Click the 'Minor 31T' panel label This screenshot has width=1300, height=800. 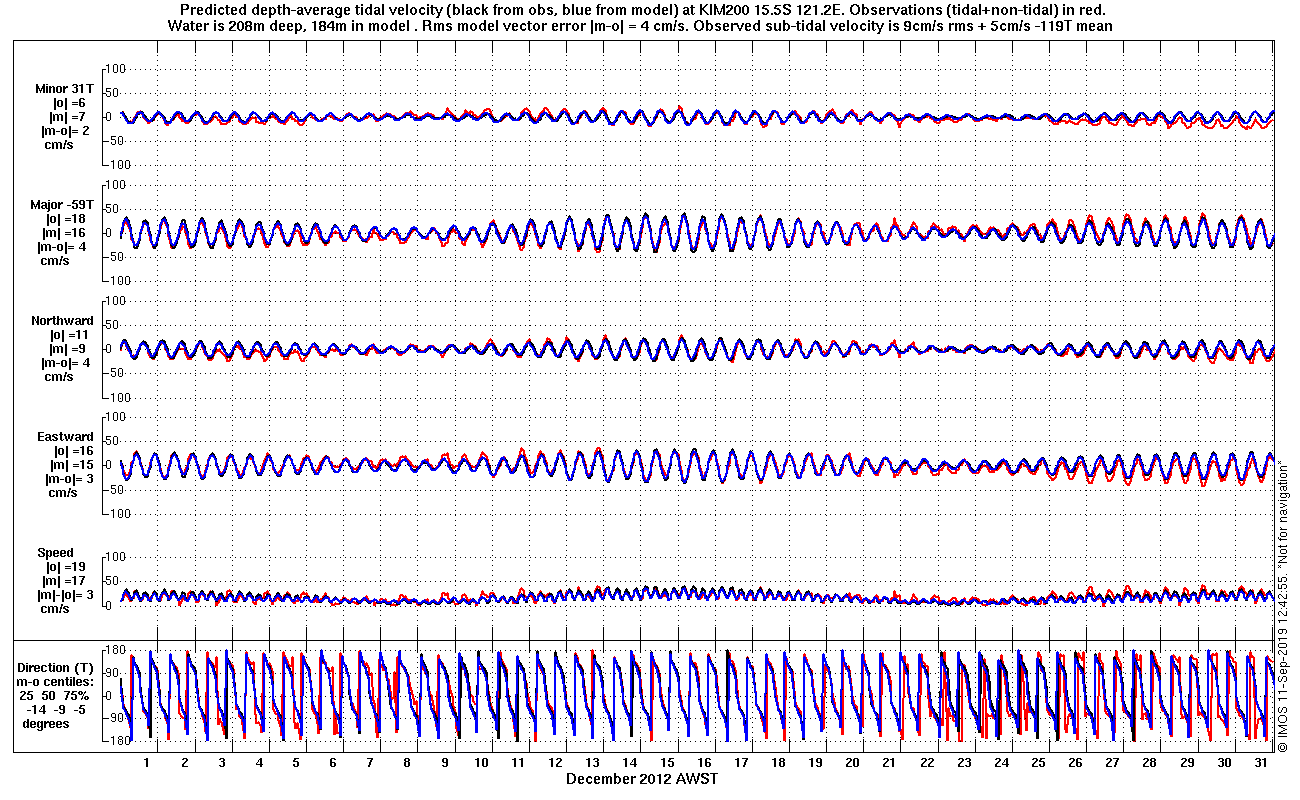point(62,88)
